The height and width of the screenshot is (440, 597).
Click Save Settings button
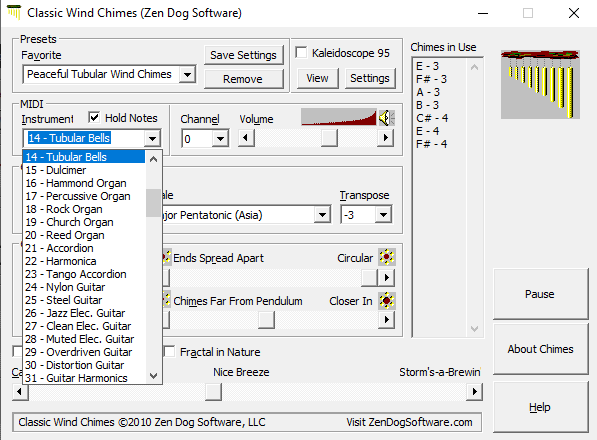[x=244, y=55]
